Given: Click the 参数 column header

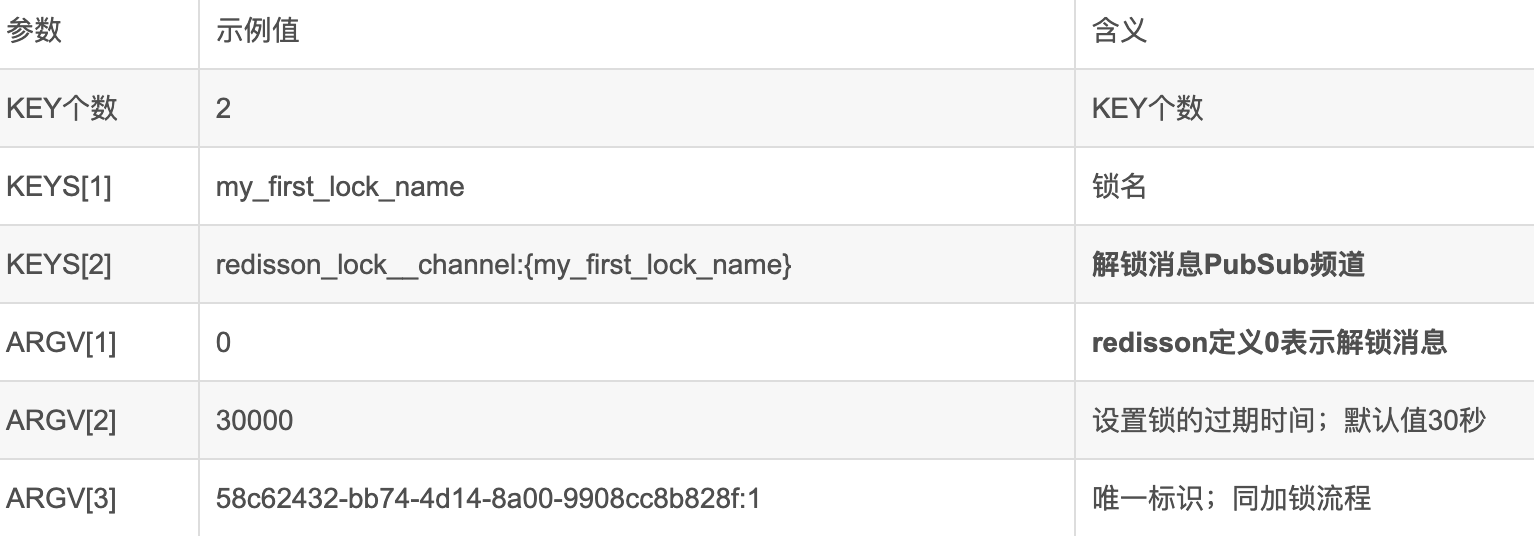Looking at the screenshot, I should (34, 31).
